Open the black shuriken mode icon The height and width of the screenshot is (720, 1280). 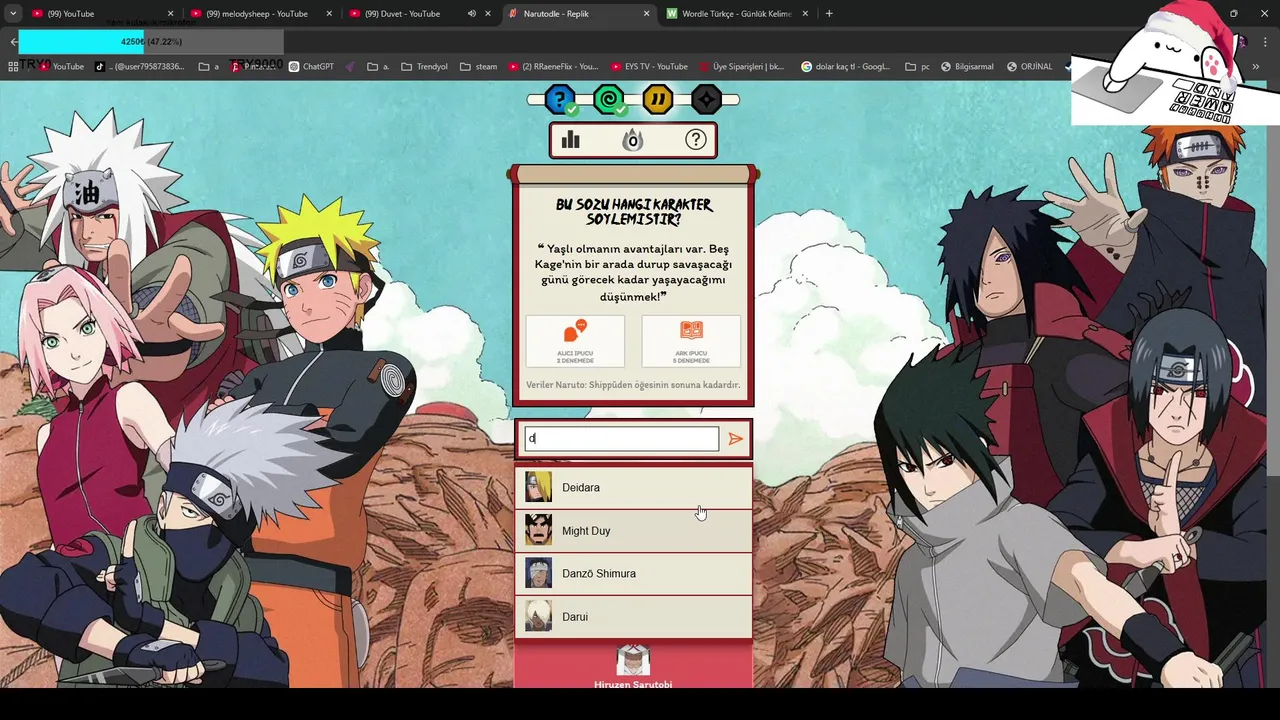706,99
